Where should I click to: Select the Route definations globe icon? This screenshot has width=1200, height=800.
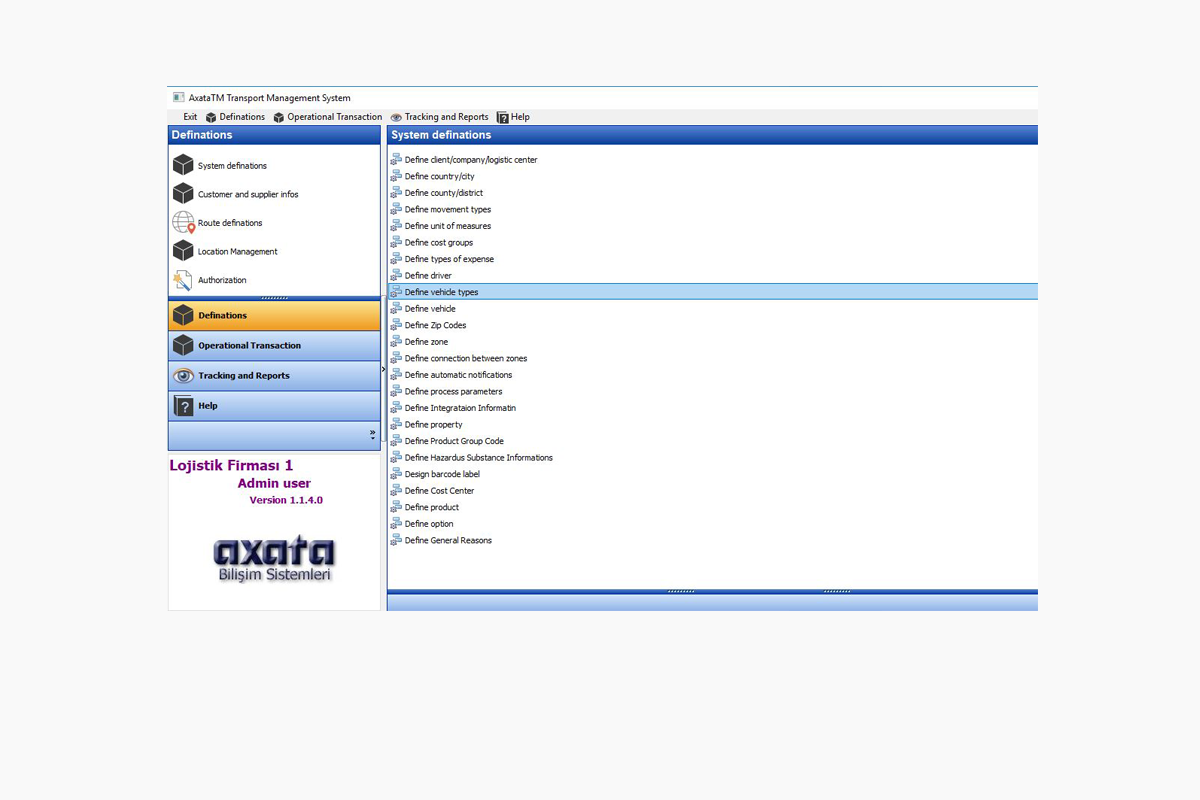click(183, 222)
